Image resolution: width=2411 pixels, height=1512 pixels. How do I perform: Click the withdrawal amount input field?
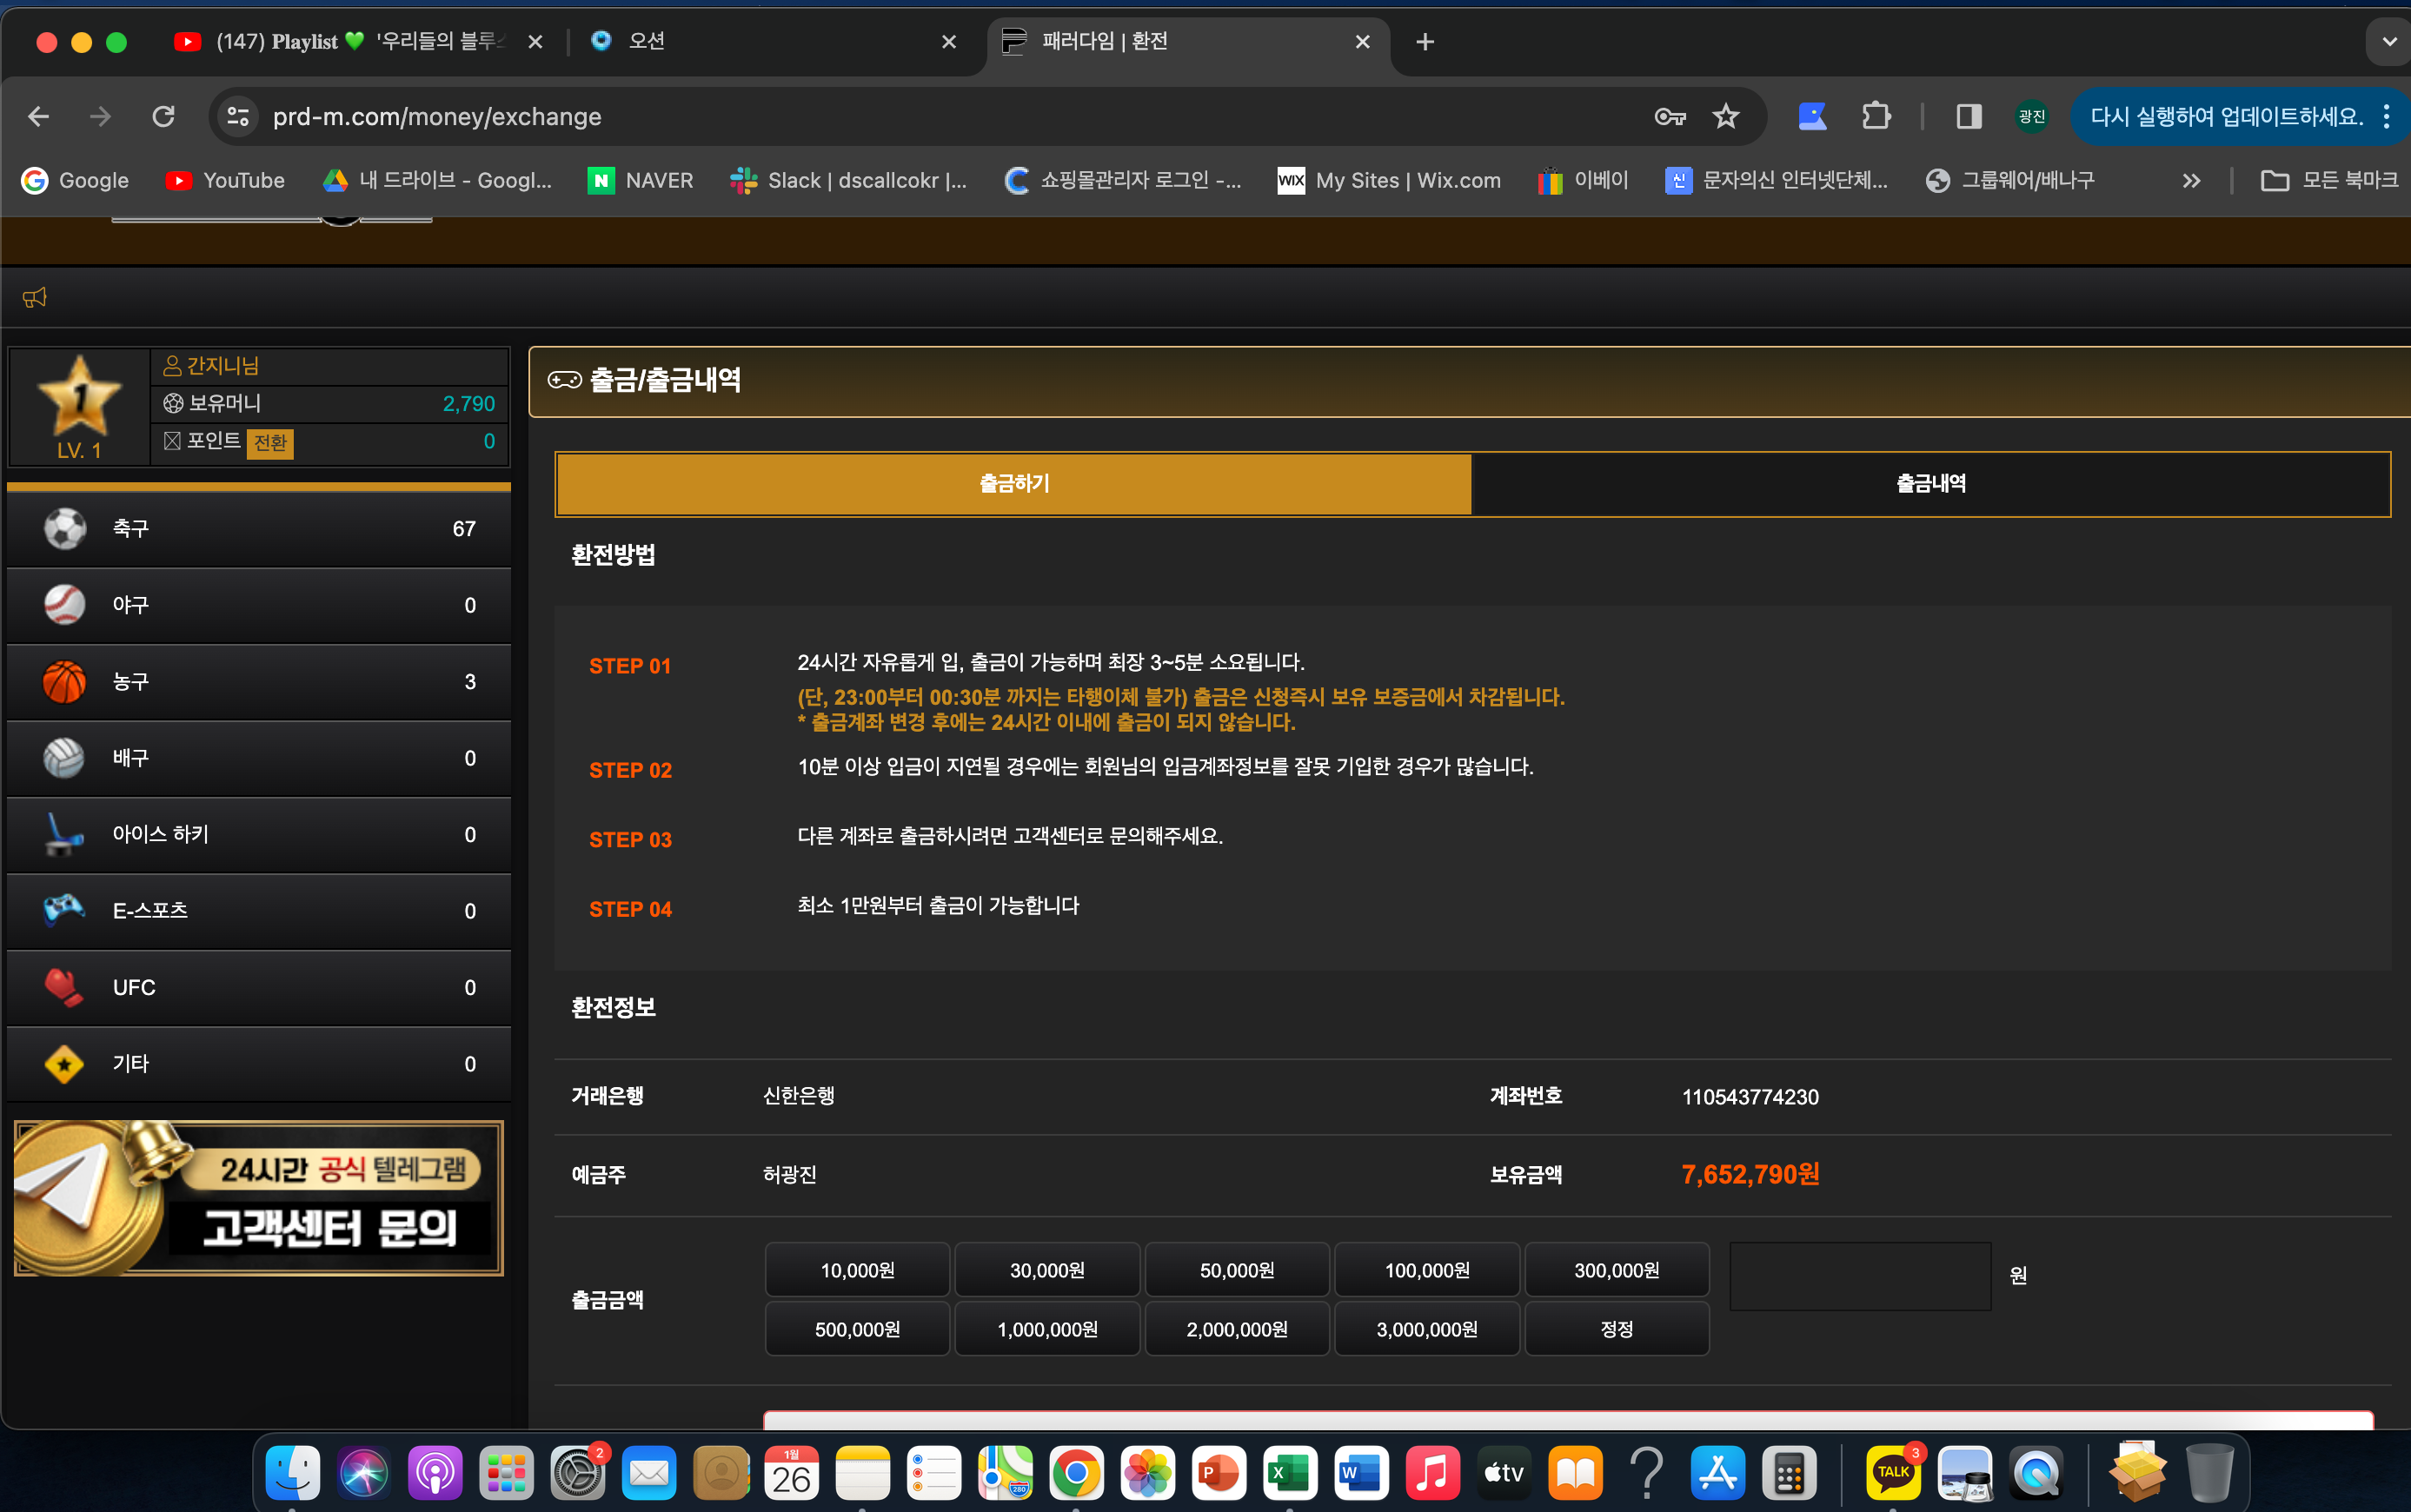pyautogui.click(x=1860, y=1274)
